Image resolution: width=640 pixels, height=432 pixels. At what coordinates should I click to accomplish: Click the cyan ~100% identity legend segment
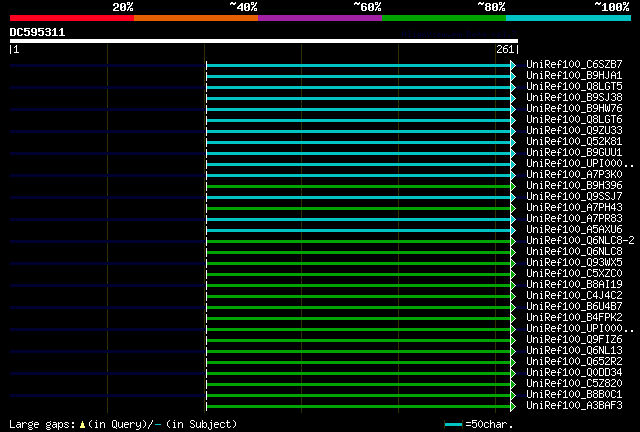click(x=569, y=18)
